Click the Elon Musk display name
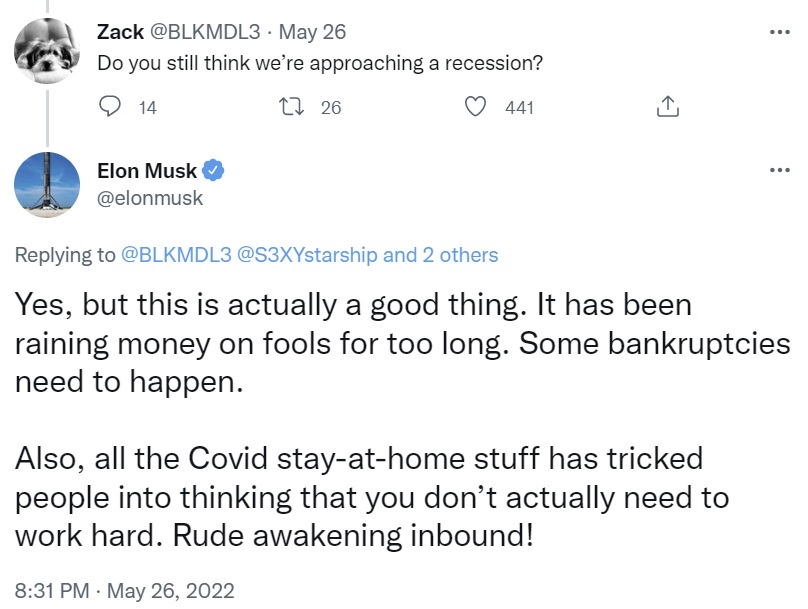The height and width of the screenshot is (609, 808). pyautogui.click(x=147, y=171)
